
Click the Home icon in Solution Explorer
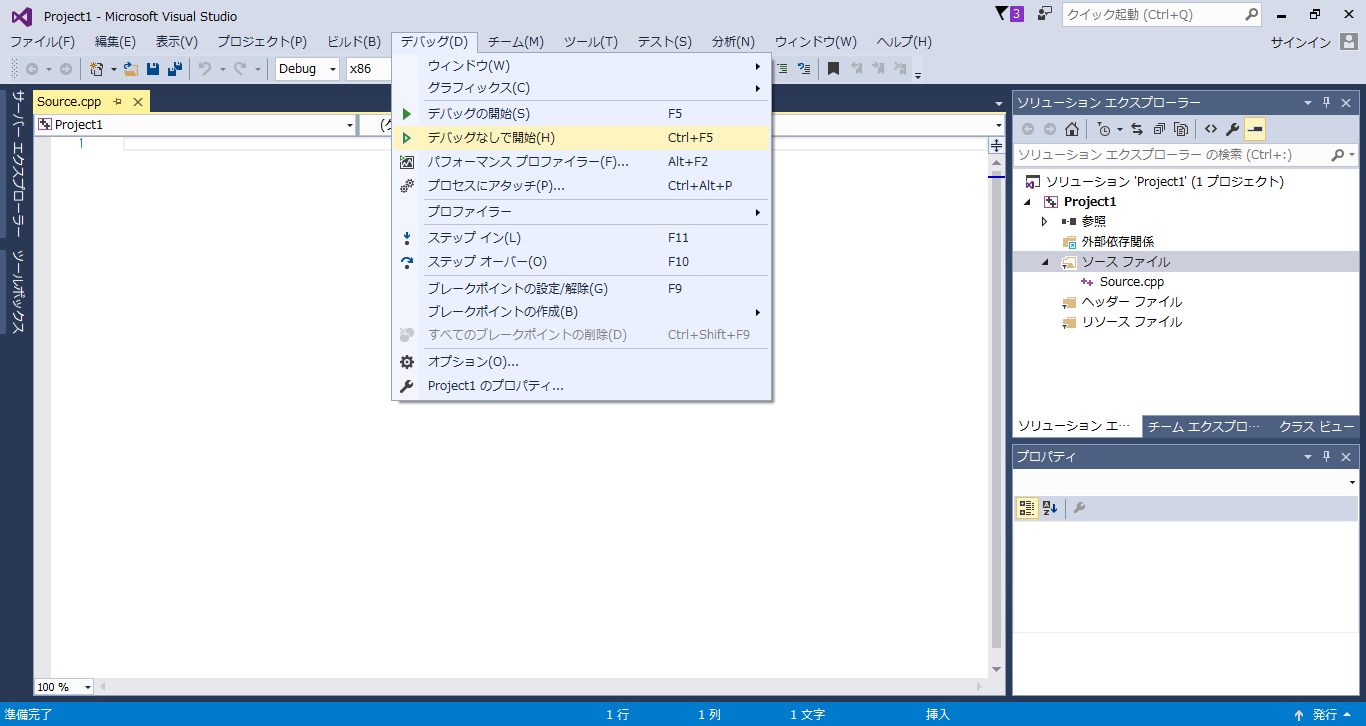(x=1071, y=128)
